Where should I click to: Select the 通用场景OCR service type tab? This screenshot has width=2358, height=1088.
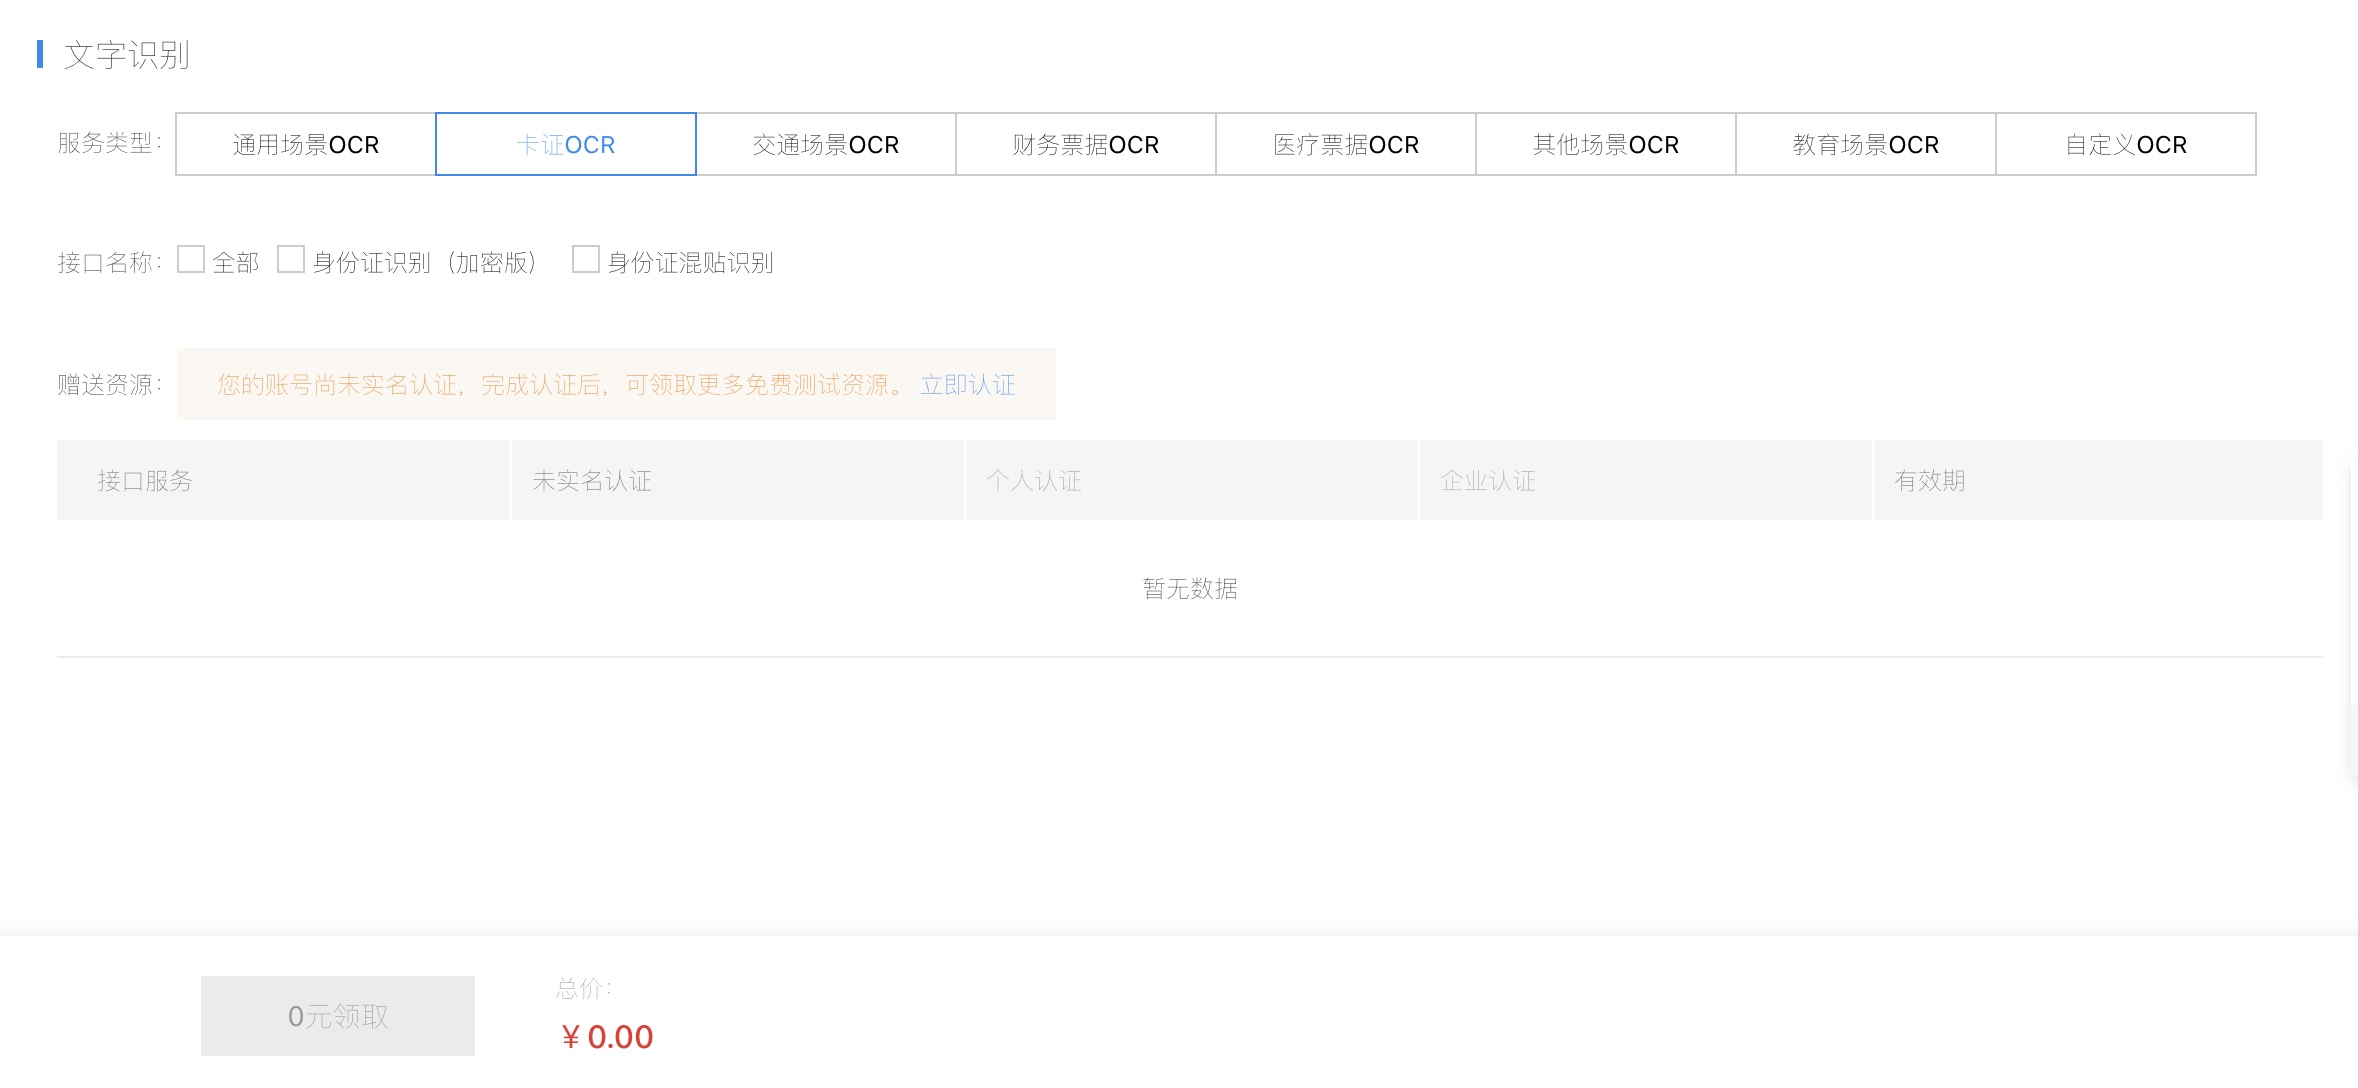[306, 145]
